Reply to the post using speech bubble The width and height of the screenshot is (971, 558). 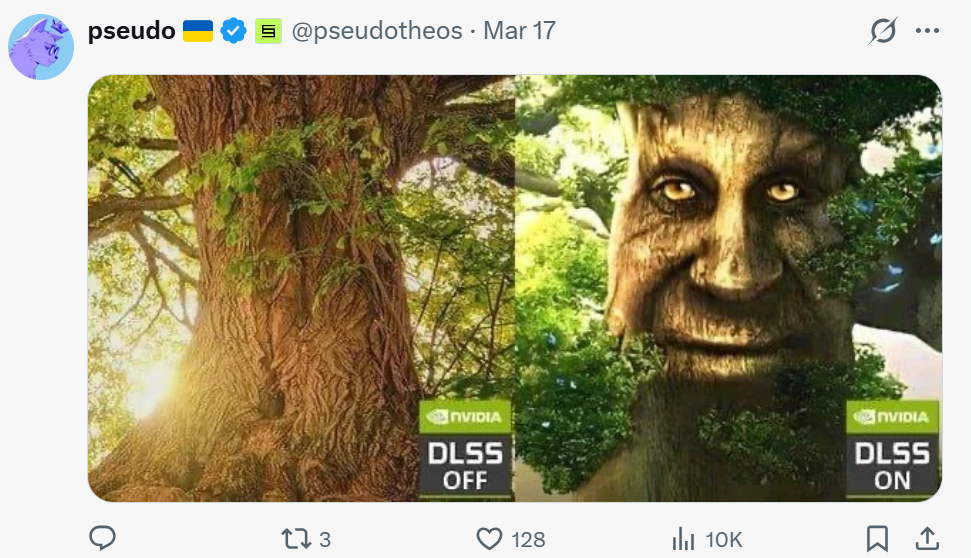[x=102, y=539]
